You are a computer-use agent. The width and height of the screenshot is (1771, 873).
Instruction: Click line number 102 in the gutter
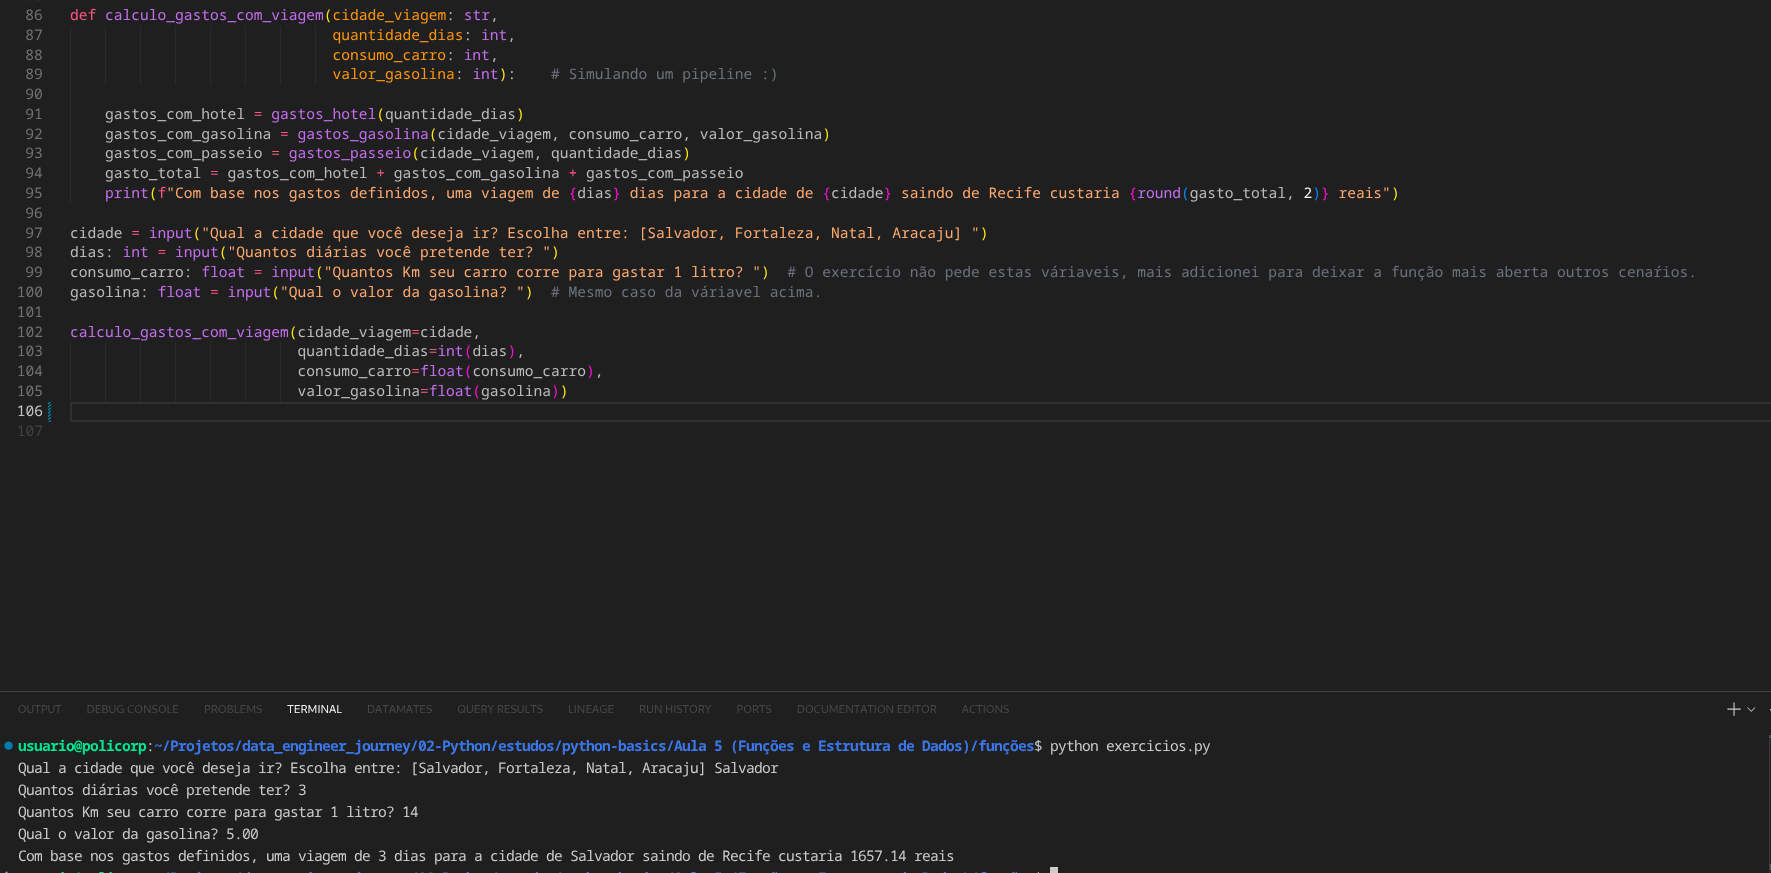coord(30,332)
